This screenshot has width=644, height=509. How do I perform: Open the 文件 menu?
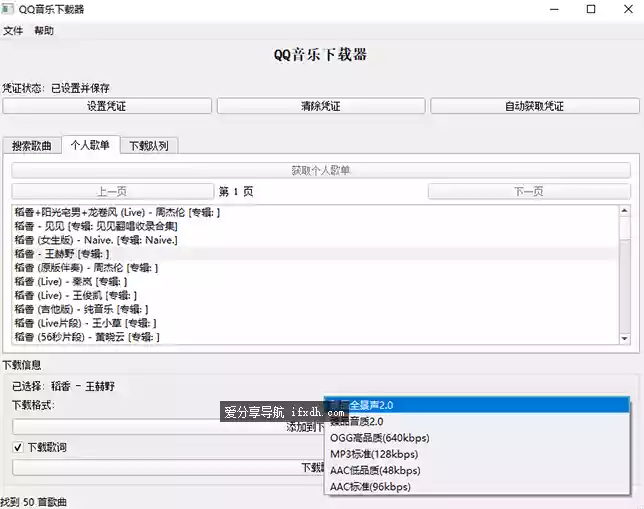13,31
